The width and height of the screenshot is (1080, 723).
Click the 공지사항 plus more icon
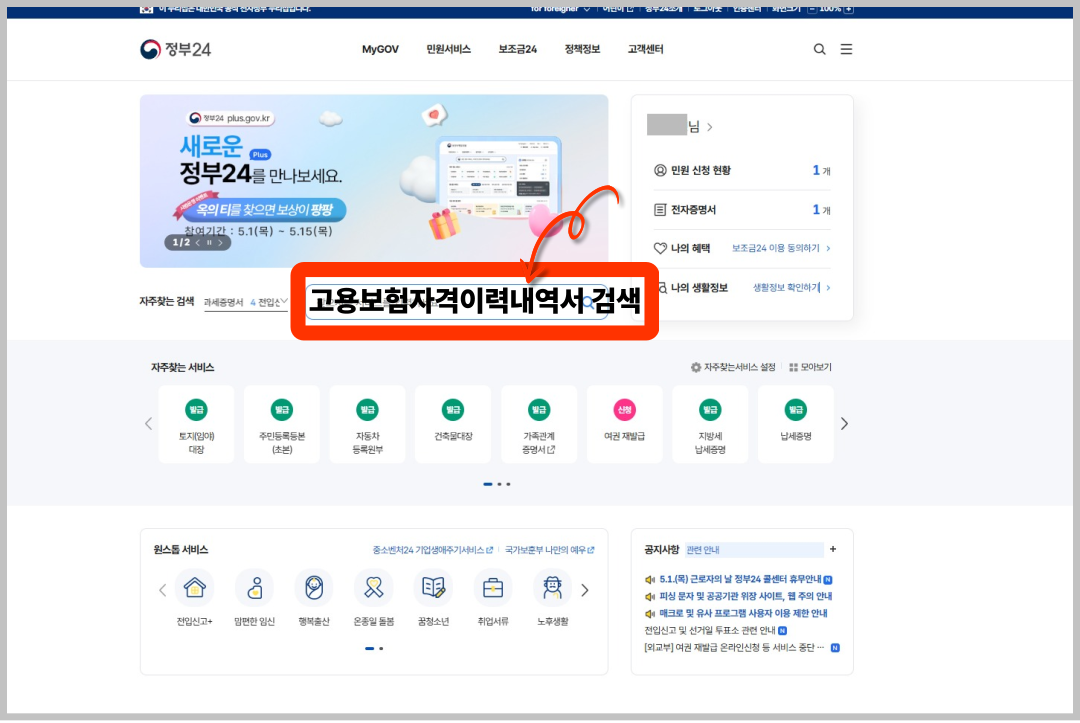833,549
